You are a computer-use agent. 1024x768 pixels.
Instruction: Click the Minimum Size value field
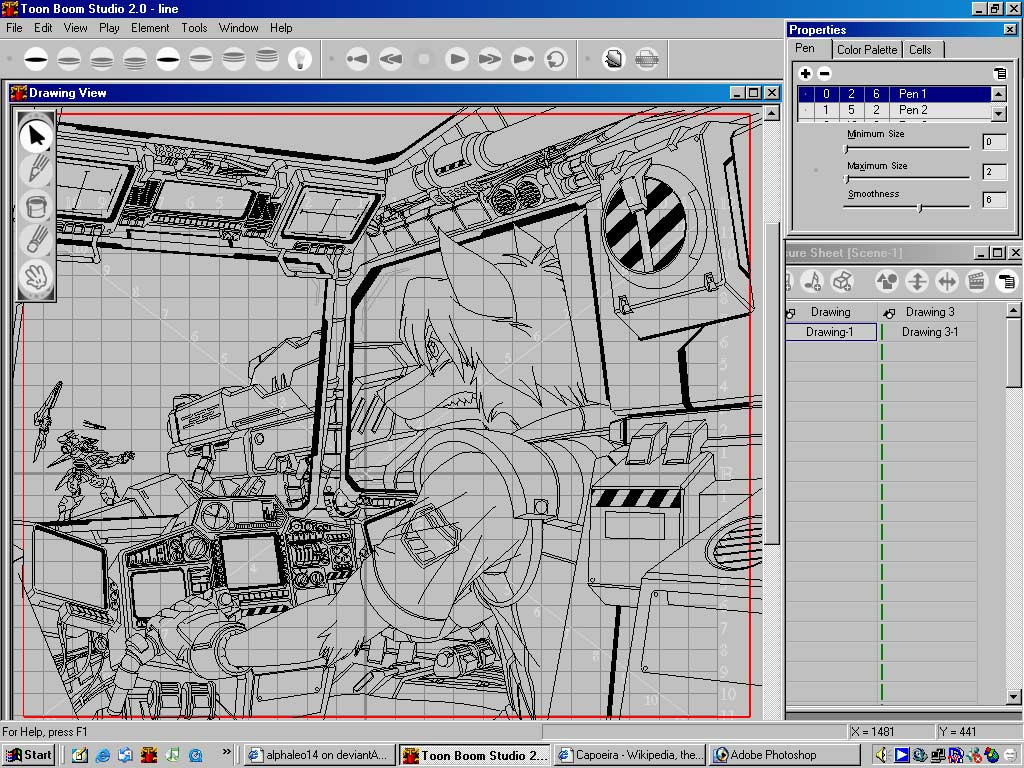point(994,142)
